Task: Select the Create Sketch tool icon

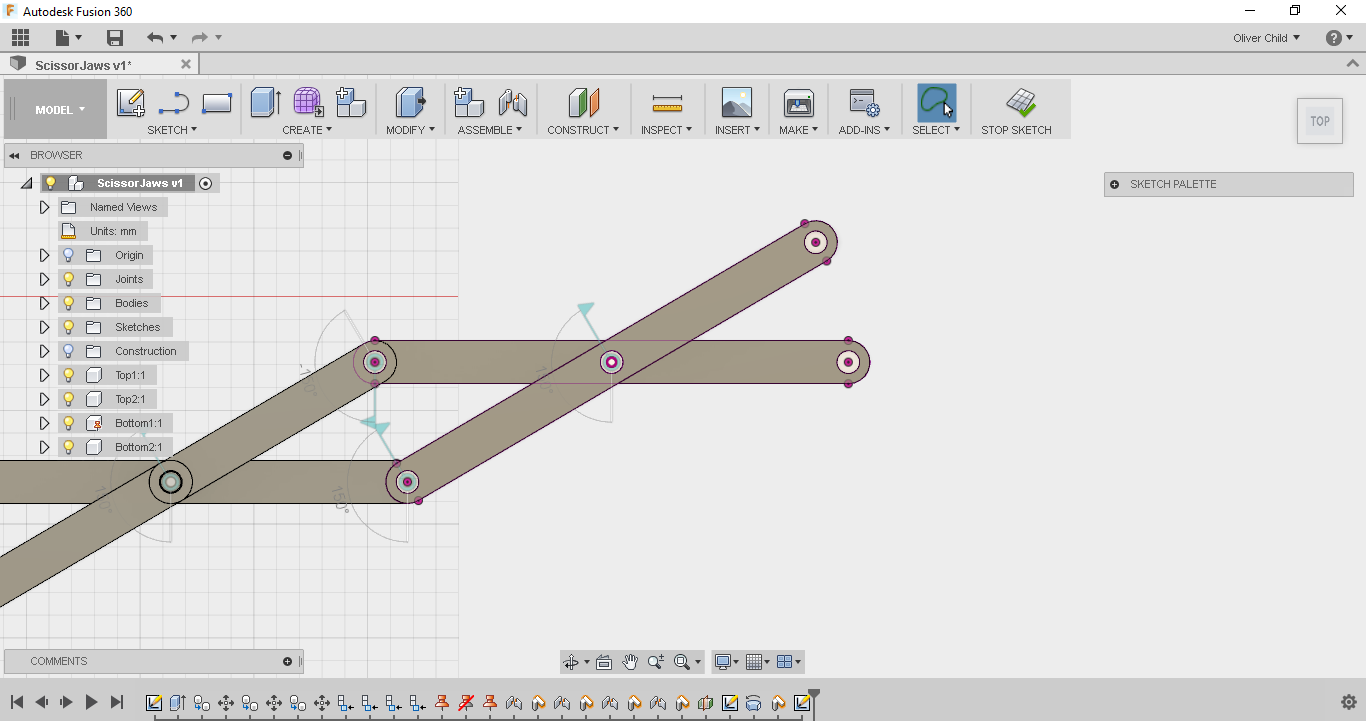Action: [x=131, y=103]
